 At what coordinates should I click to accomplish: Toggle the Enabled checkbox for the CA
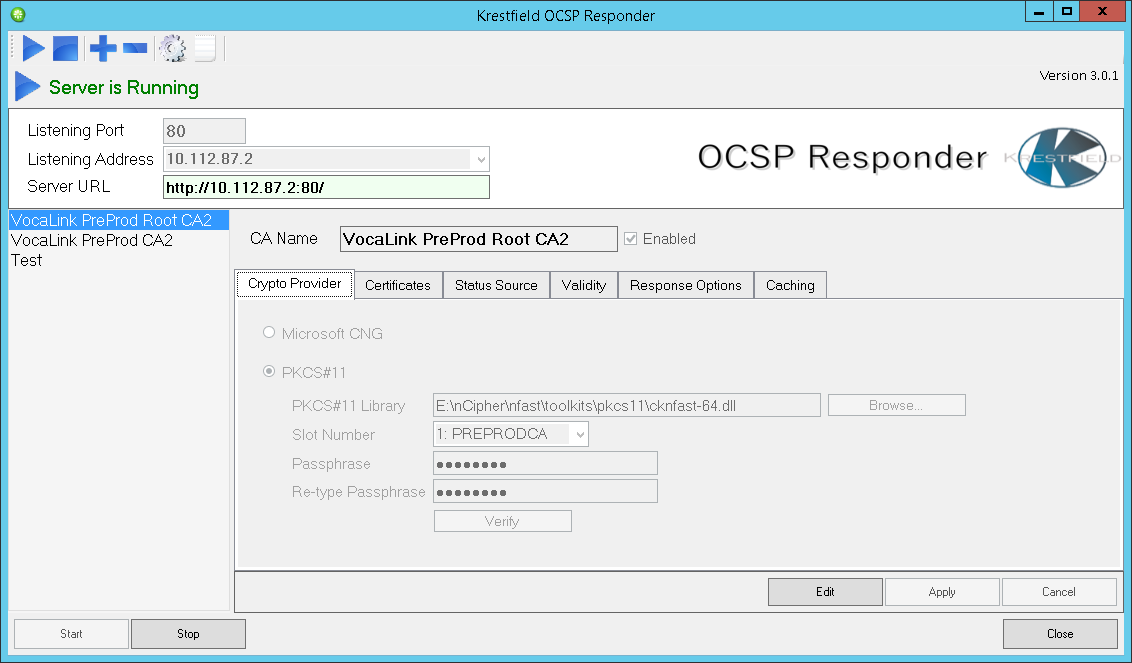(x=630, y=238)
